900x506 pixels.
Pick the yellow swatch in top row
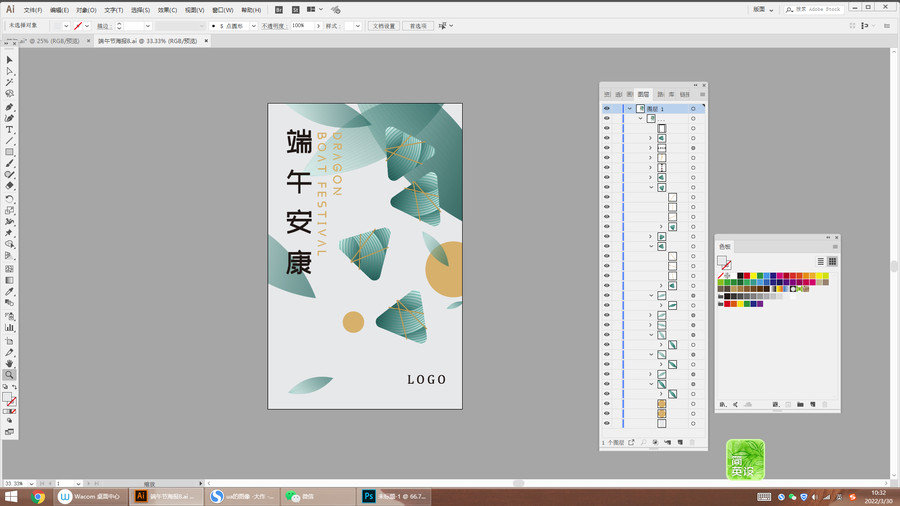click(x=754, y=276)
